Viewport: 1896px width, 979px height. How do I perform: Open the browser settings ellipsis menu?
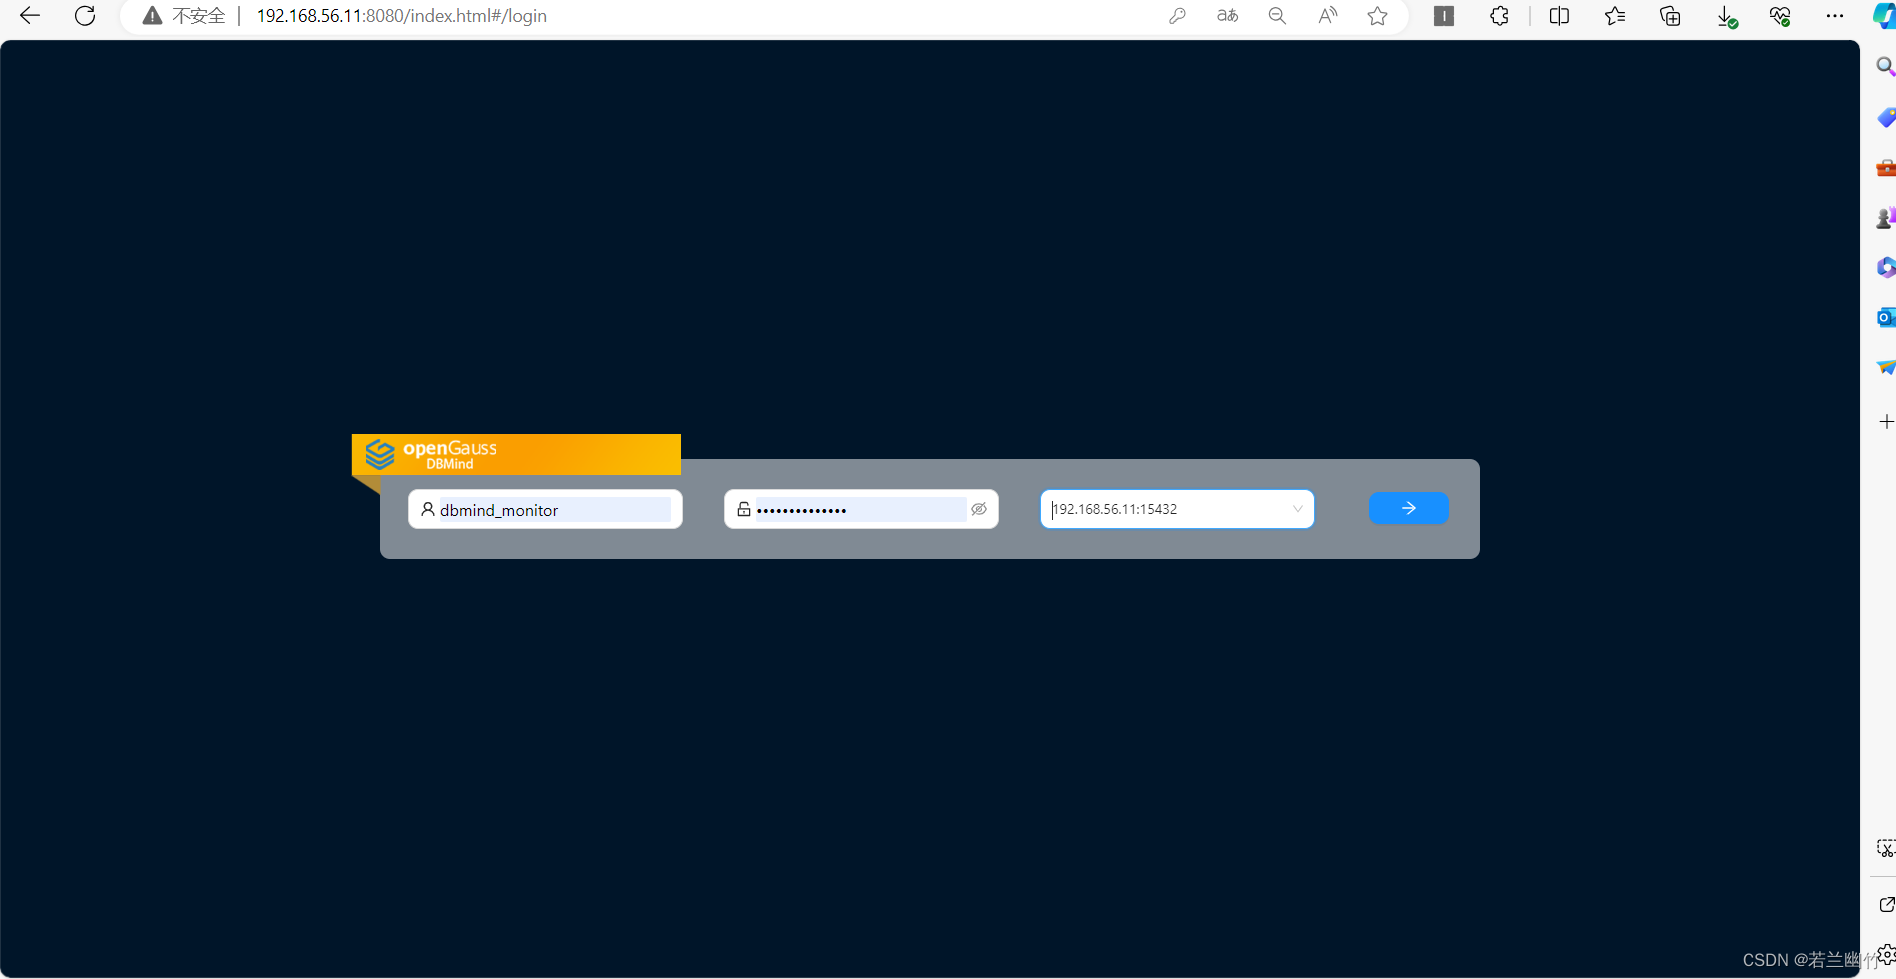click(x=1835, y=16)
